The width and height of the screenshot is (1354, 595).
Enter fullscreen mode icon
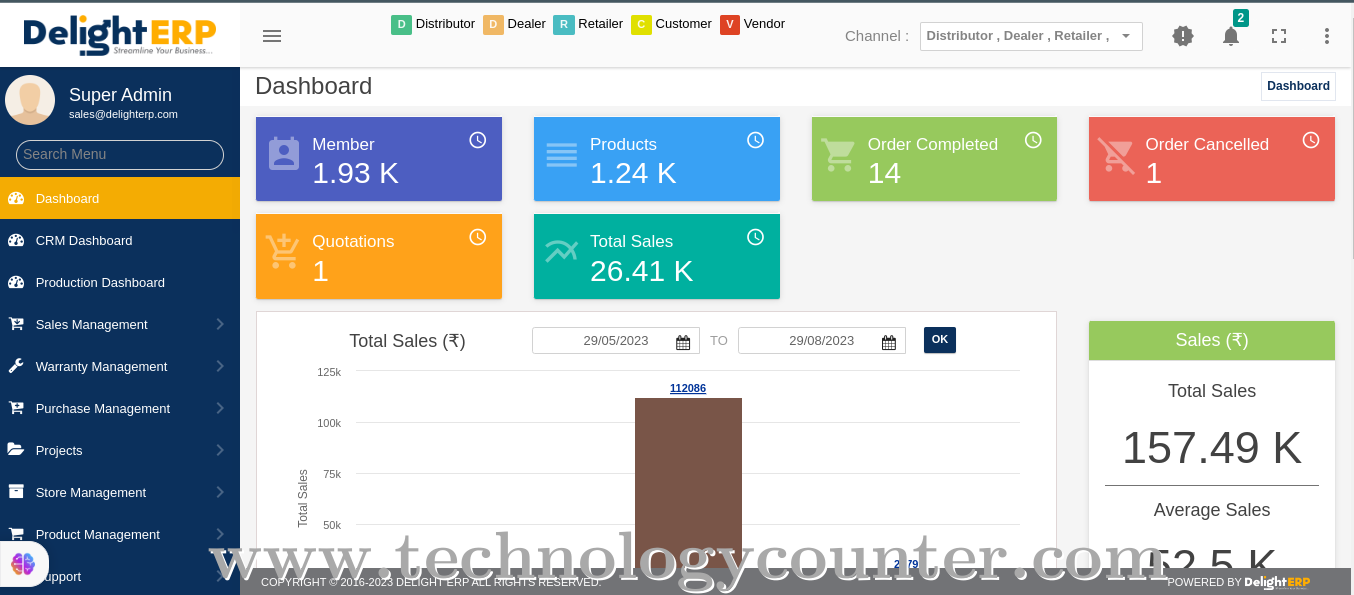pyautogui.click(x=1279, y=36)
